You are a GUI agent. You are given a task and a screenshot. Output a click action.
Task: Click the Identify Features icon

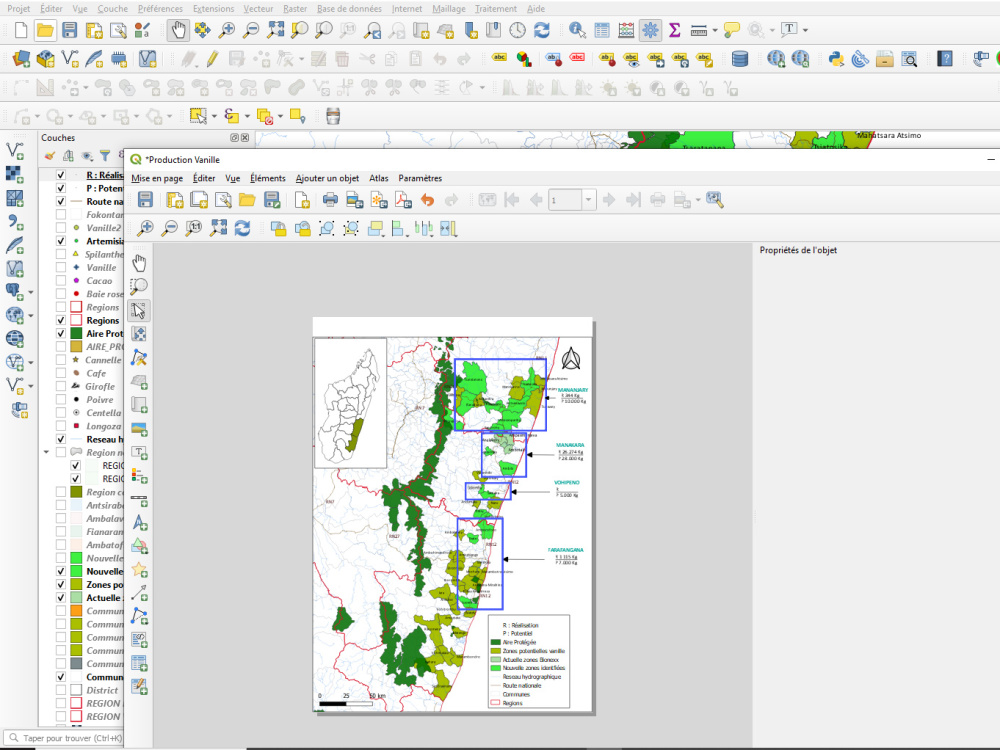click(x=577, y=30)
